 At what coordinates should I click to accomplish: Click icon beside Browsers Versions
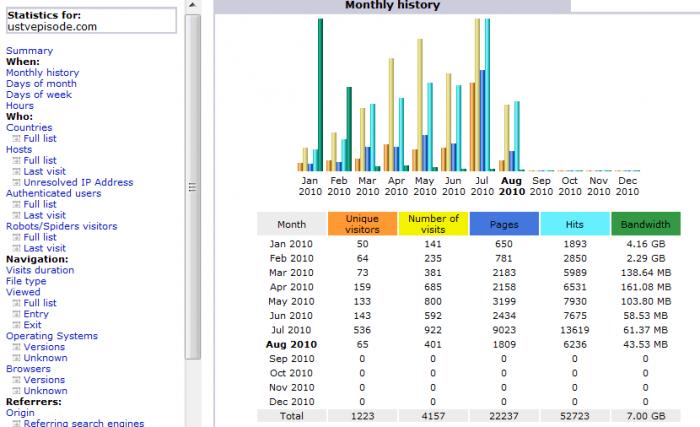(x=17, y=380)
